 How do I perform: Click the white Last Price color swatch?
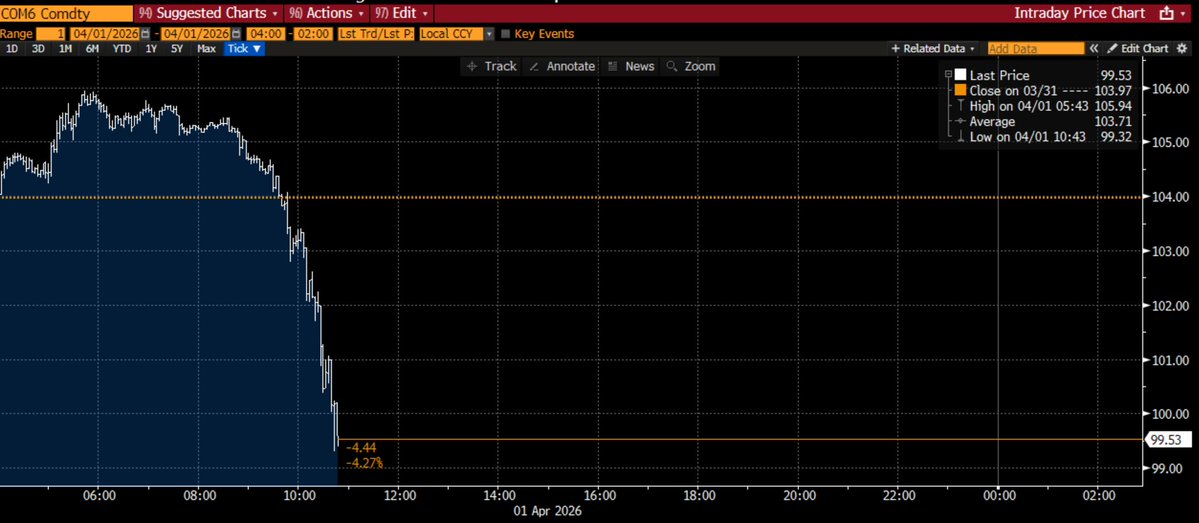tap(960, 75)
